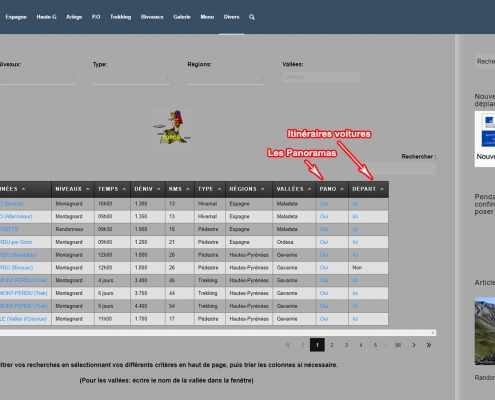Click the Vallées text input field
The width and height of the screenshot is (495, 400).
coord(321,77)
